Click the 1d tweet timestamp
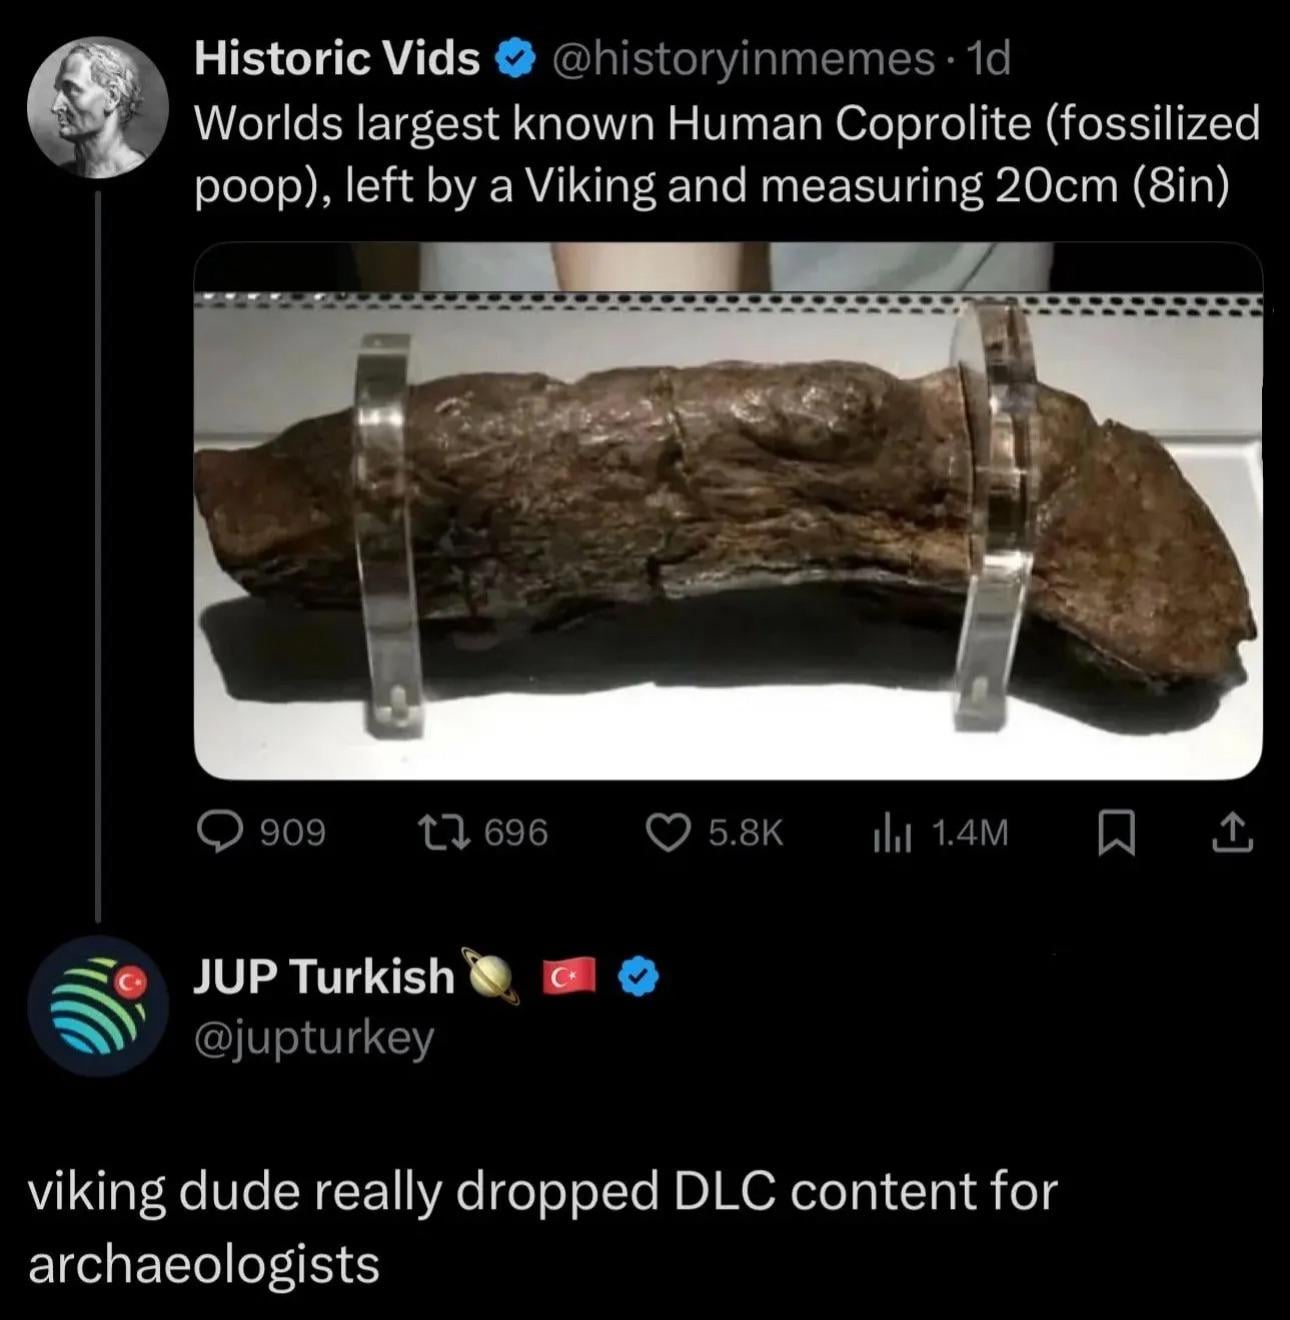 (990, 60)
